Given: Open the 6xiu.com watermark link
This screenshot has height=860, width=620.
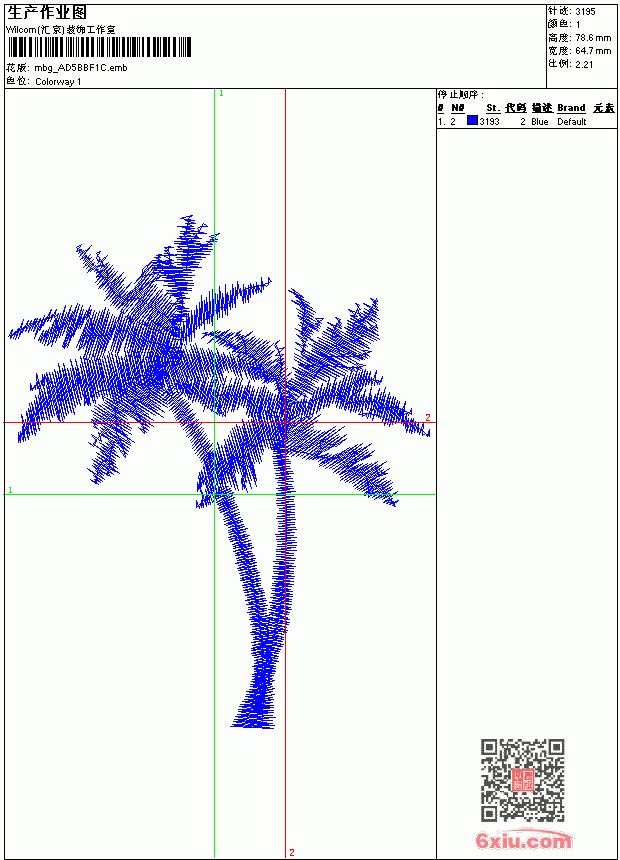Looking at the screenshot, I should 523,840.
